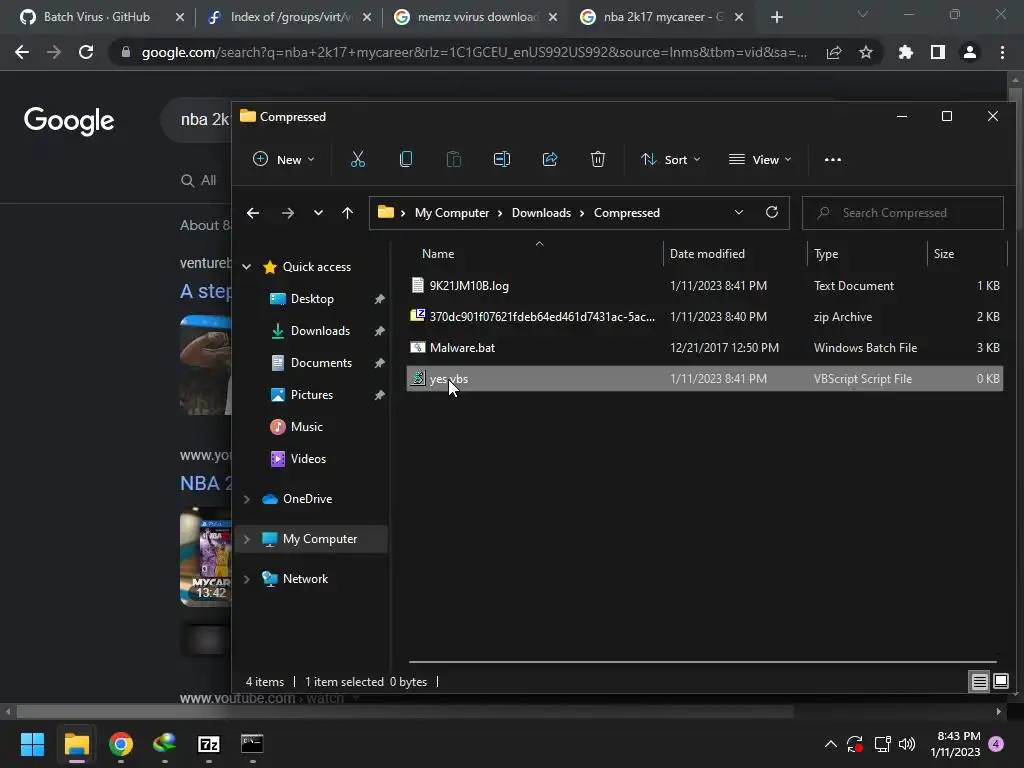
Task: Click Downloads in the breadcrumb path
Action: (x=541, y=213)
